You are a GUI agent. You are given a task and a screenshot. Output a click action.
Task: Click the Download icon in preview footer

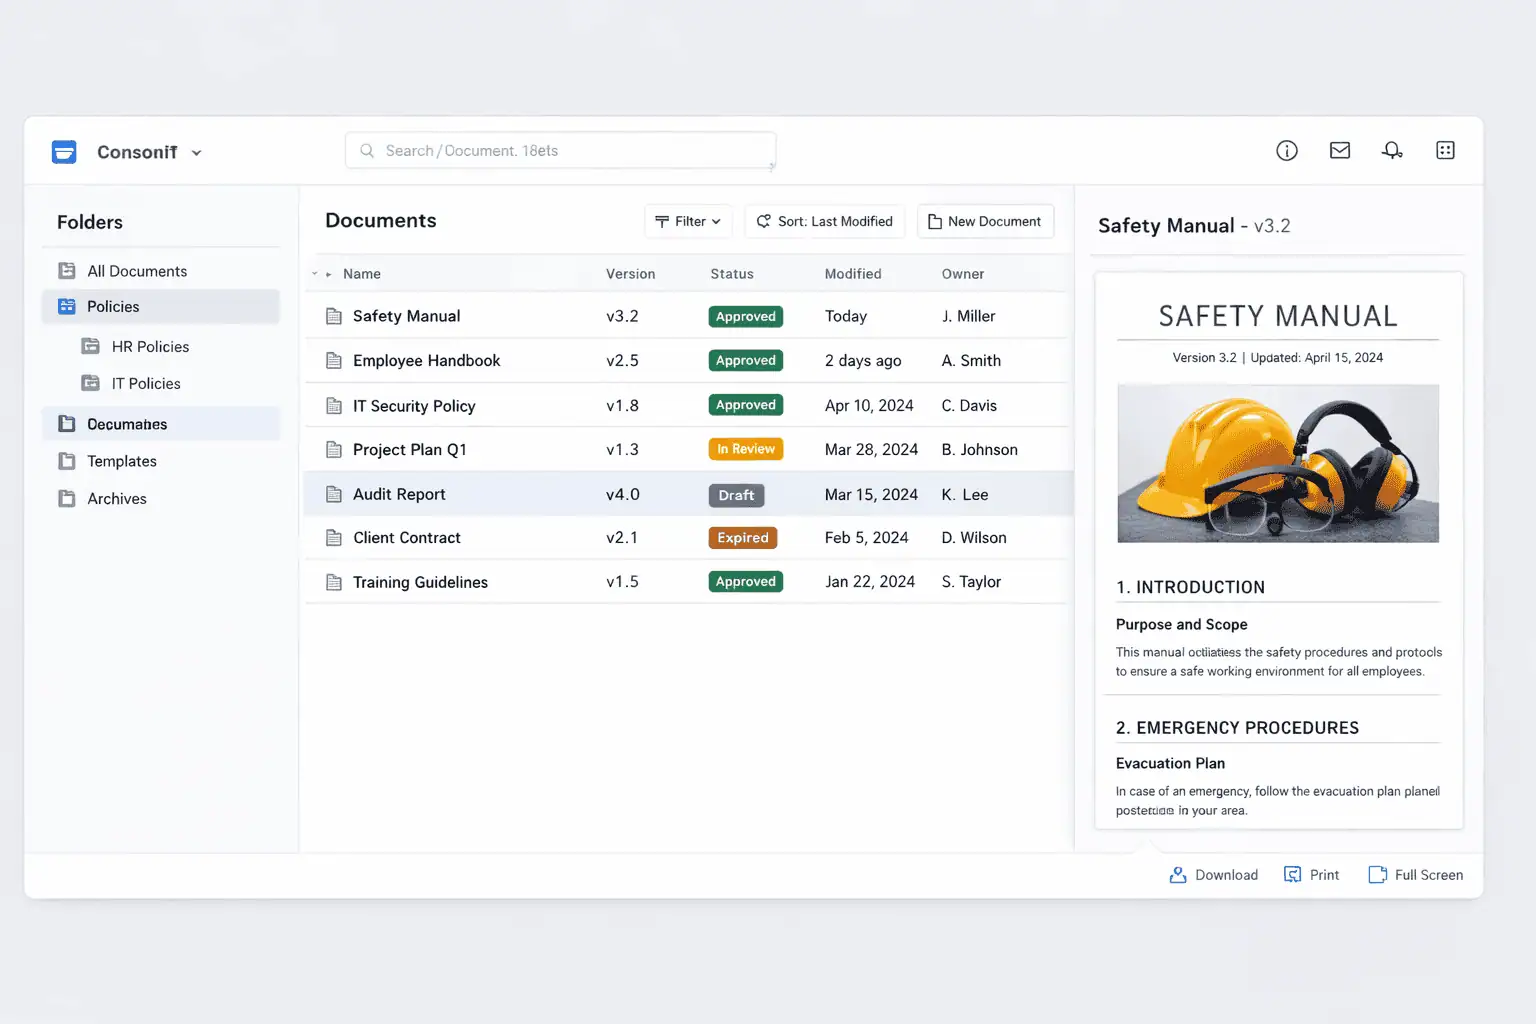tap(1178, 875)
